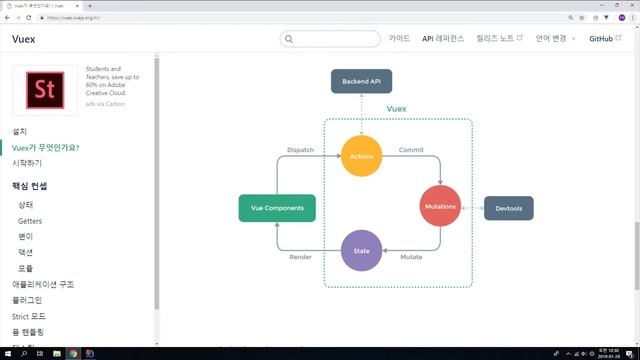Viewport: 640px width, 360px height.
Task: Click the Vuex site title
Action: click(x=24, y=39)
